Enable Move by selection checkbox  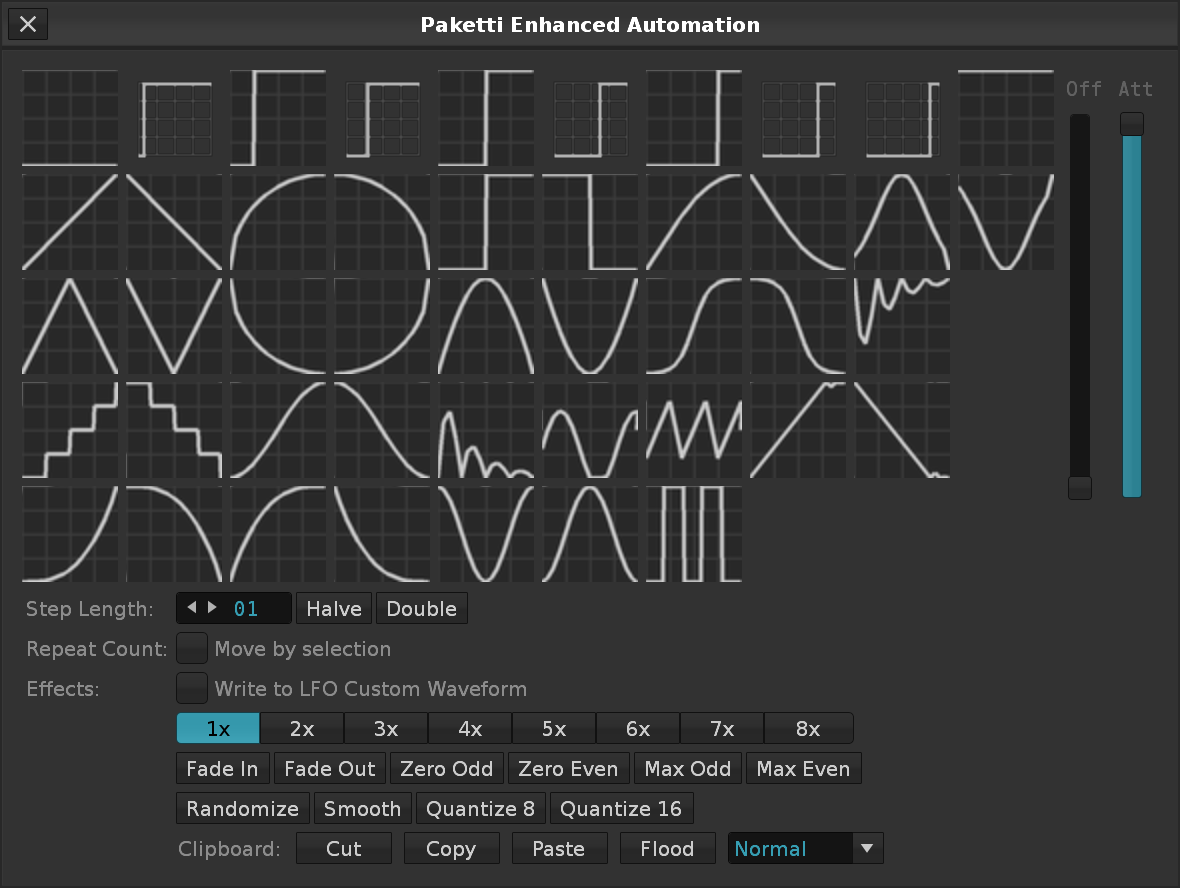pyautogui.click(x=192, y=649)
